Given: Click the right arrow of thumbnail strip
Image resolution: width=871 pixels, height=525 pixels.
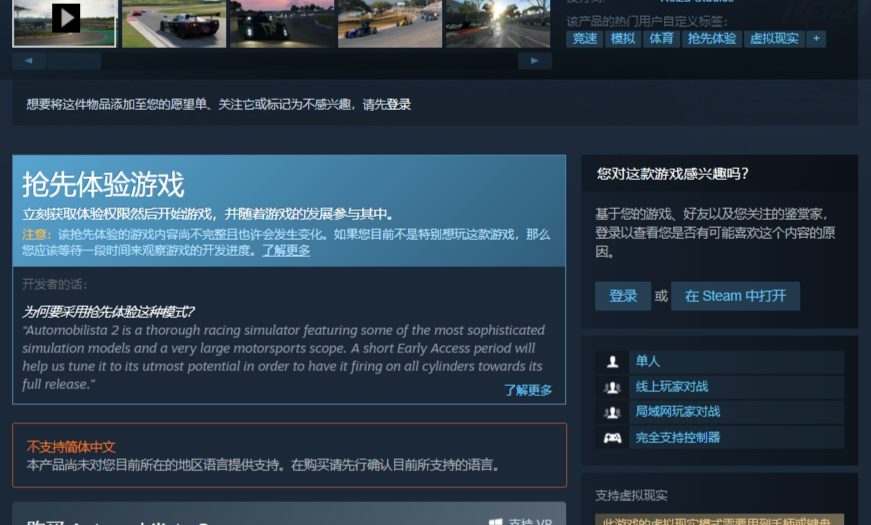Looking at the screenshot, I should (x=534, y=61).
